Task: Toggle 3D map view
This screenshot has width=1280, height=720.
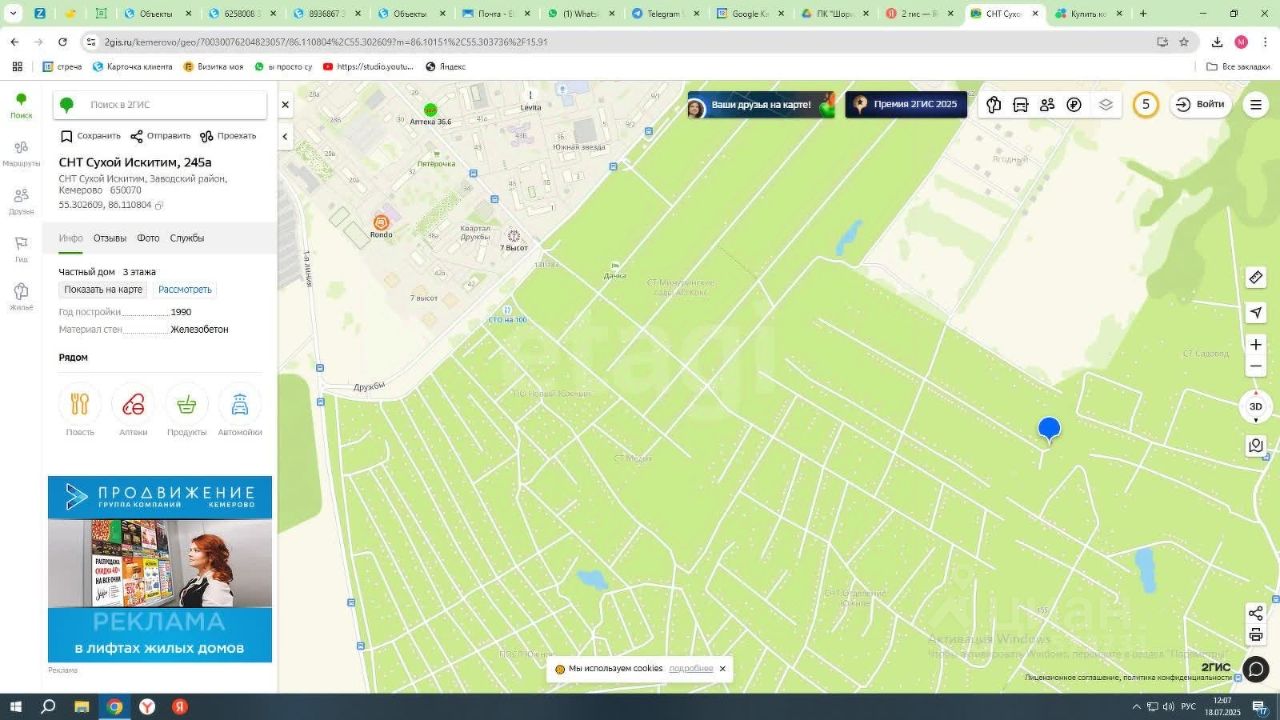Action: click(x=1256, y=407)
